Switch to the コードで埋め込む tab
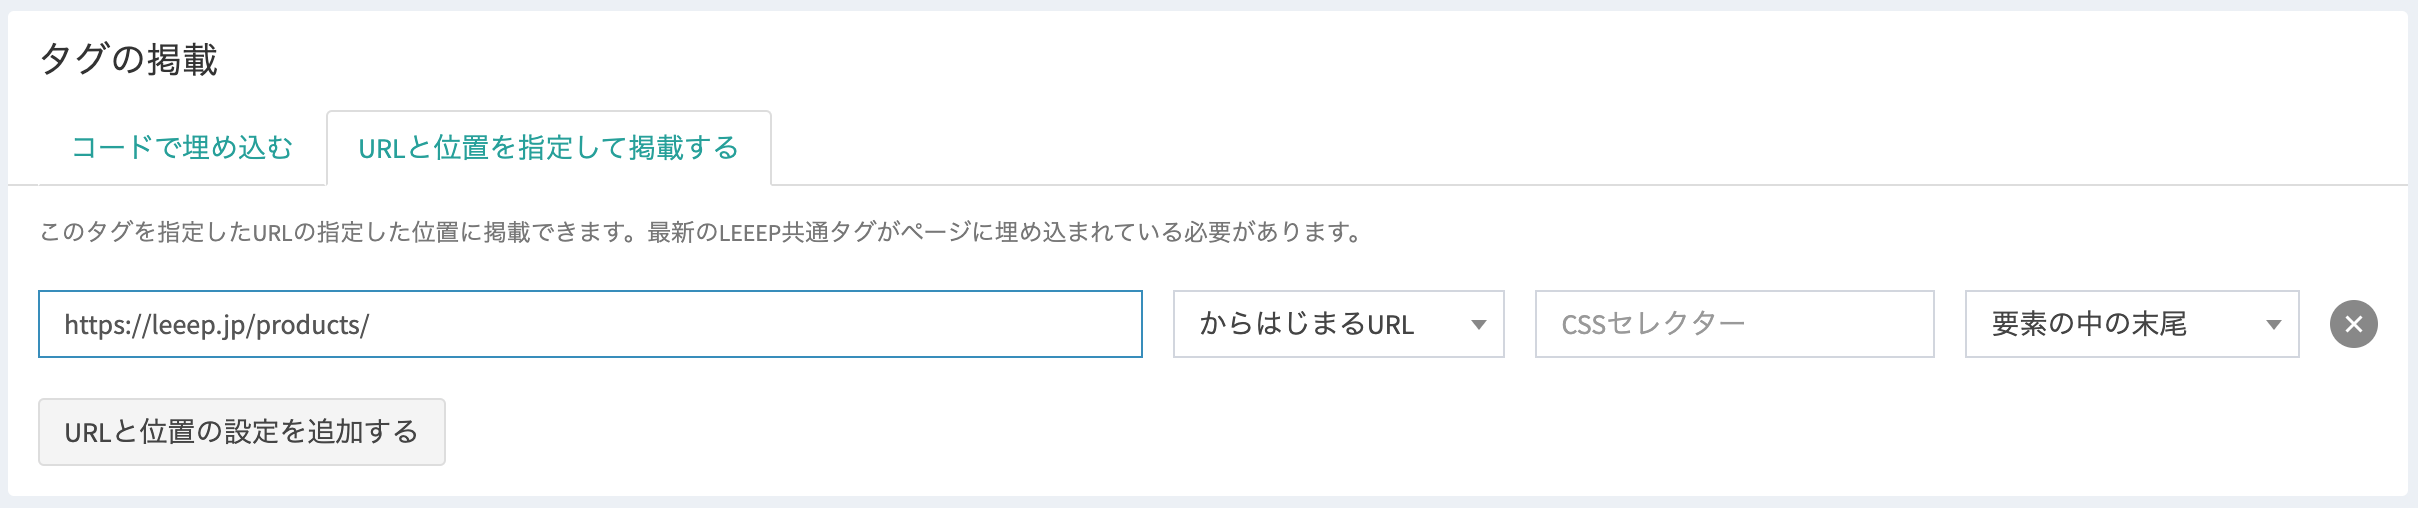This screenshot has height=508, width=2418. coord(182,148)
